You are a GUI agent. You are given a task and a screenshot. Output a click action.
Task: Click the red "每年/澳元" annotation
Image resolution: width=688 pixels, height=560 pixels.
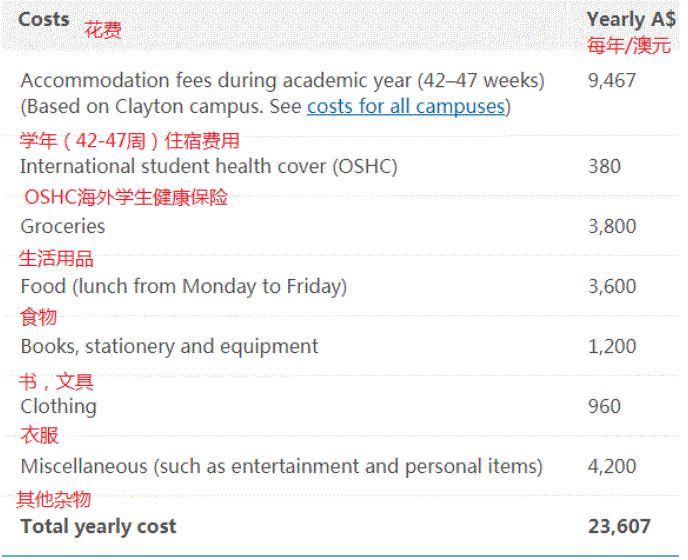(x=628, y=45)
